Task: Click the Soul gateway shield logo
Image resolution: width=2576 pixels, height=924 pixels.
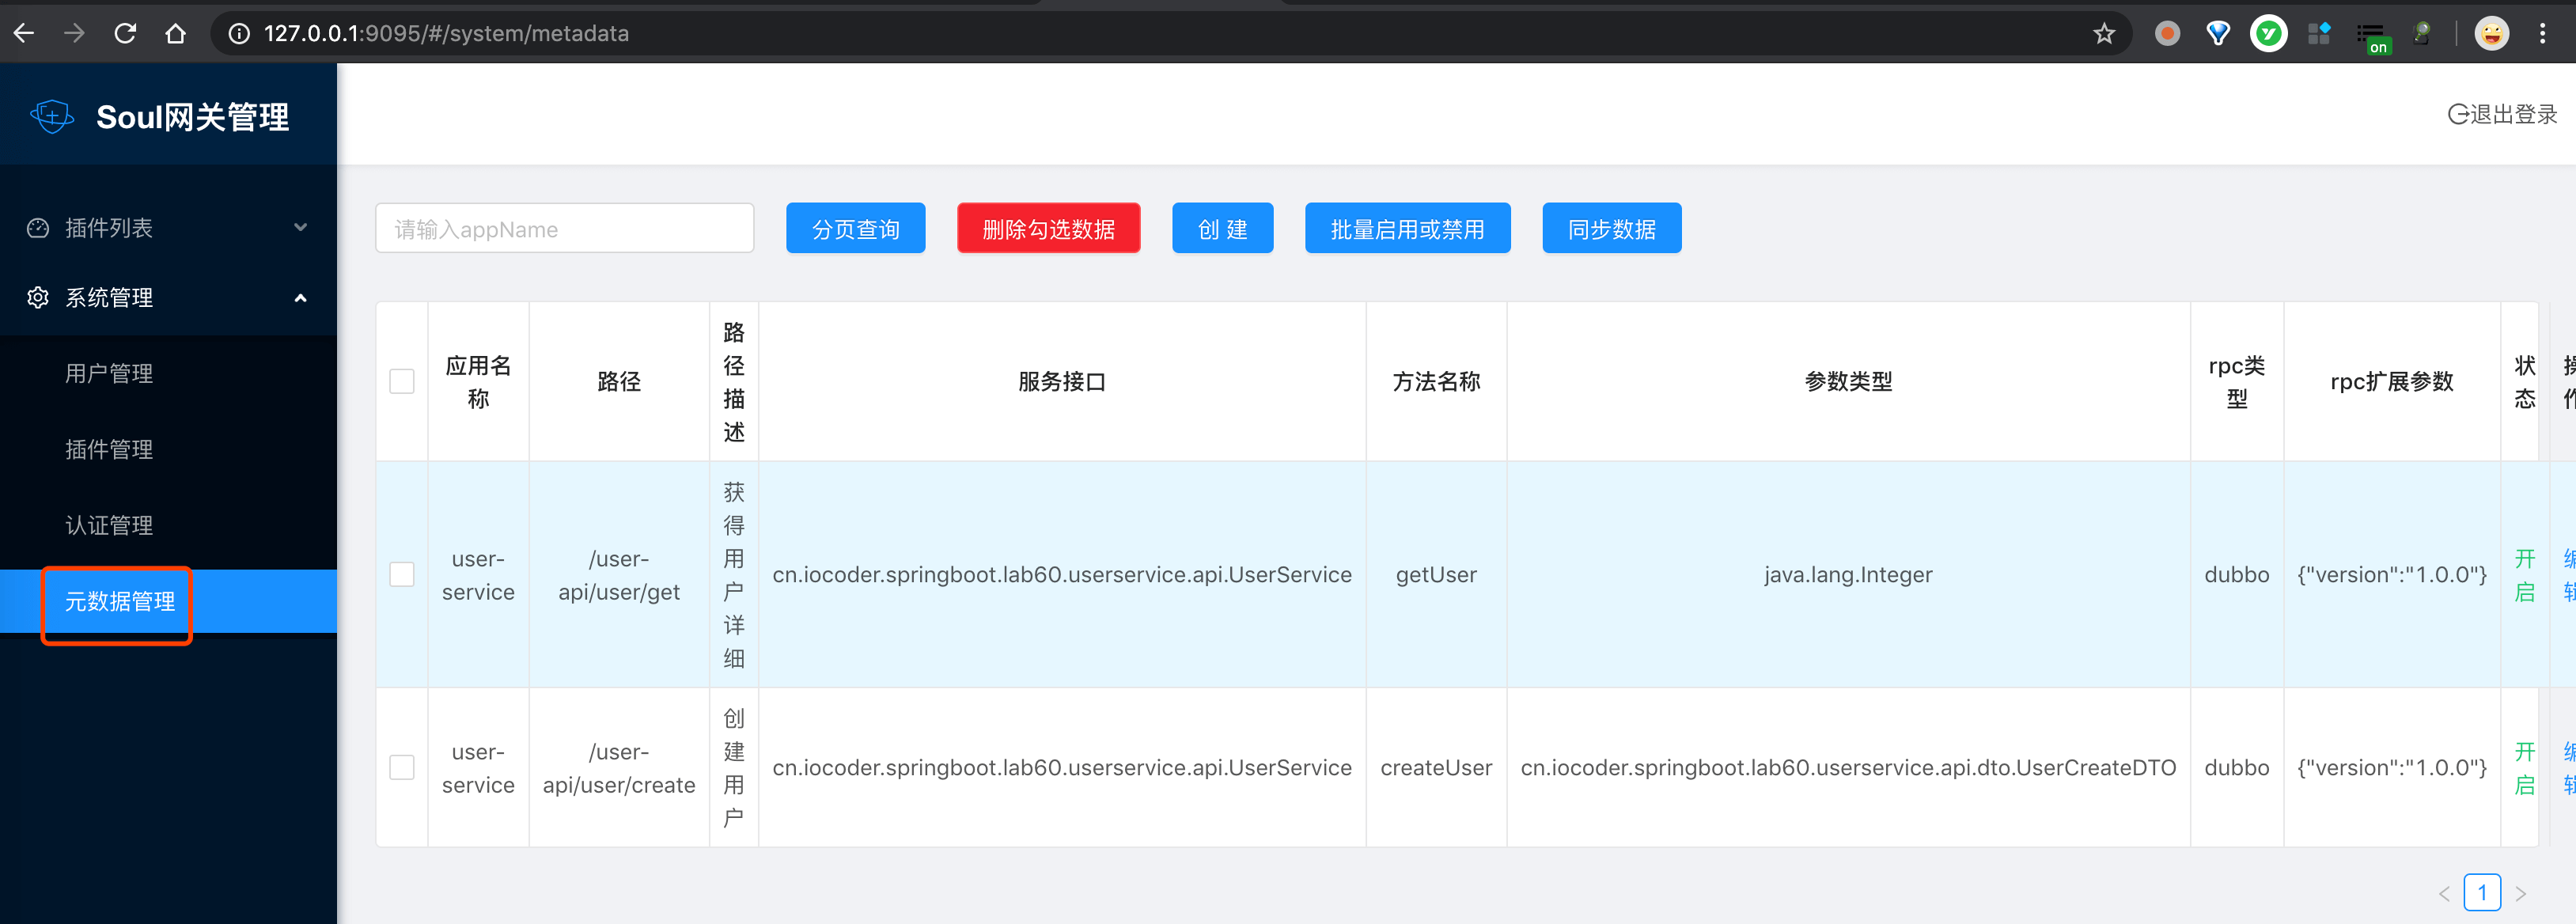Action: pyautogui.click(x=52, y=115)
